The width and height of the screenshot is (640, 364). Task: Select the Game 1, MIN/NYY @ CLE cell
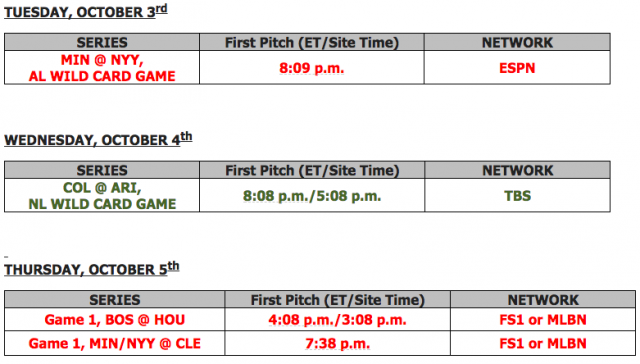pyautogui.click(x=115, y=343)
